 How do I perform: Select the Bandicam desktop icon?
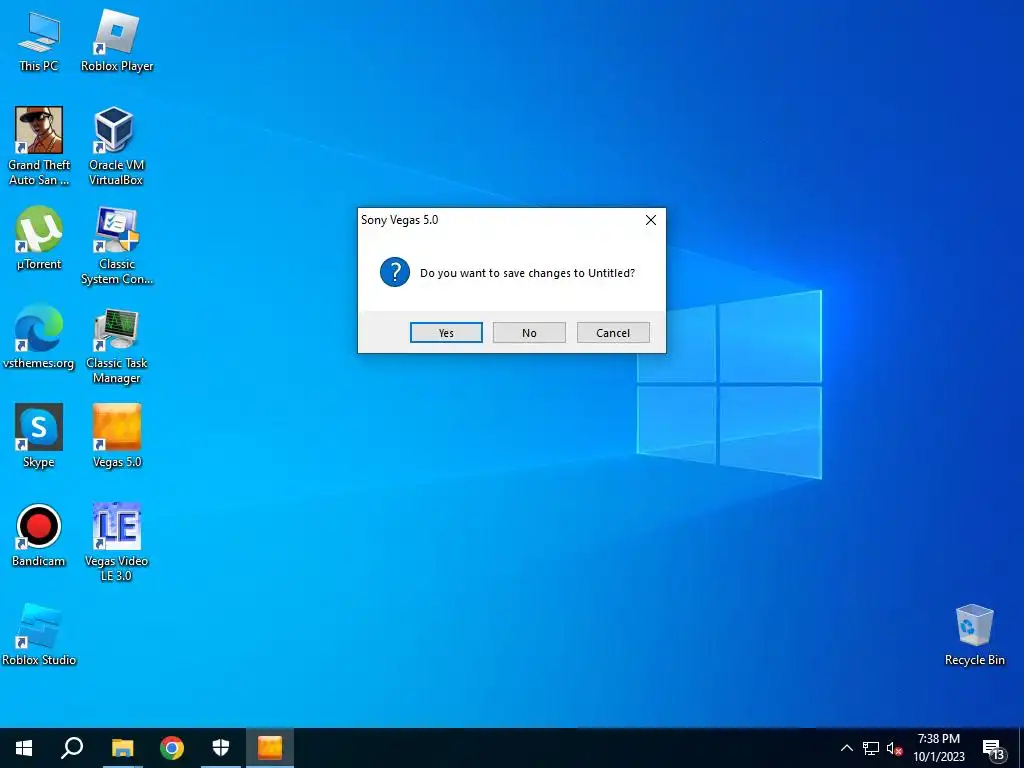[39, 536]
